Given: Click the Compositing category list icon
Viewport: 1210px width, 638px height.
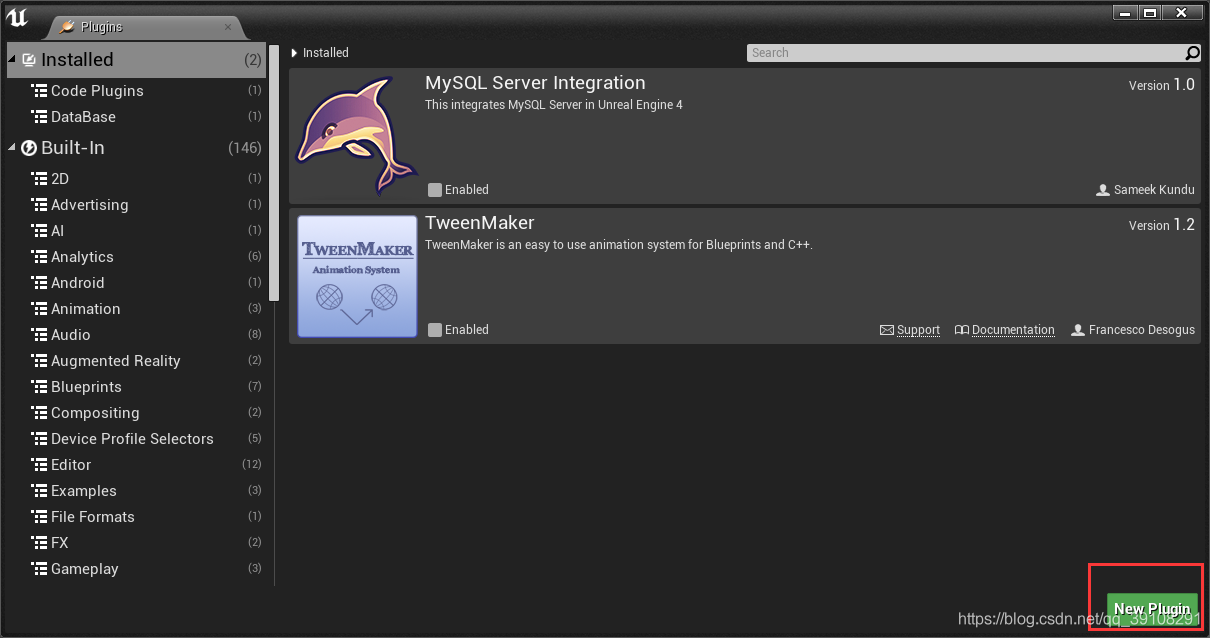Looking at the screenshot, I should [39, 413].
